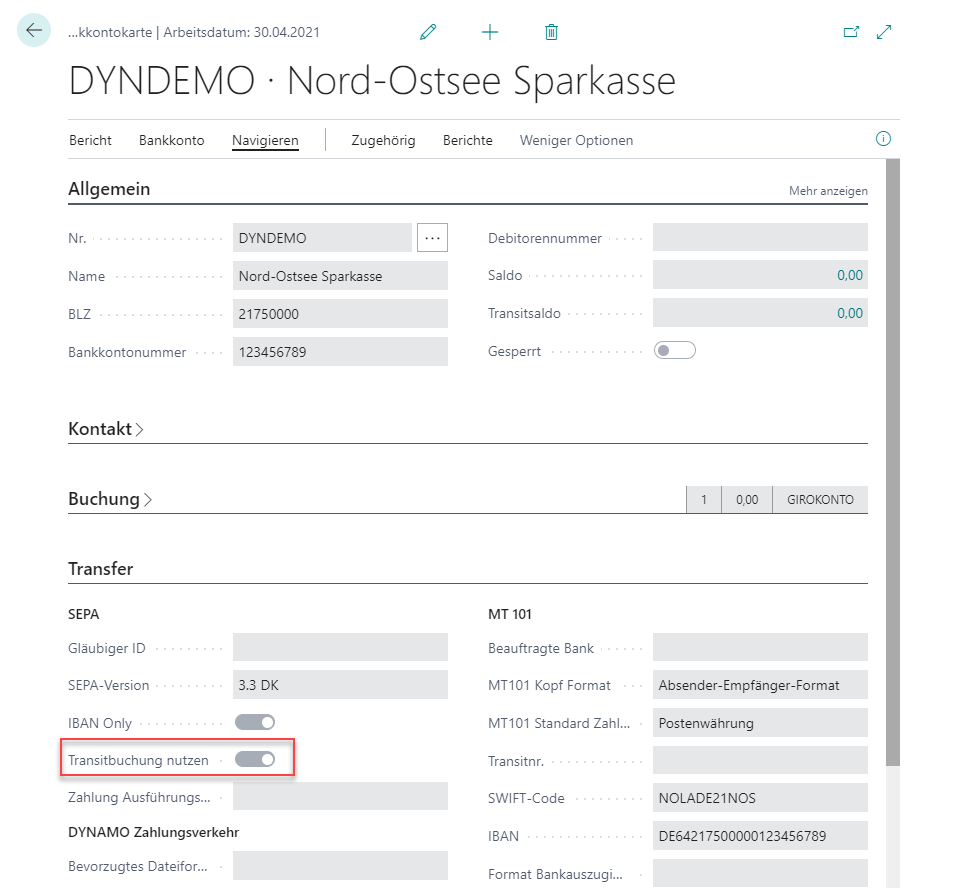The width and height of the screenshot is (968, 888).
Task: Open the Bankkonto menu
Action: point(171,140)
